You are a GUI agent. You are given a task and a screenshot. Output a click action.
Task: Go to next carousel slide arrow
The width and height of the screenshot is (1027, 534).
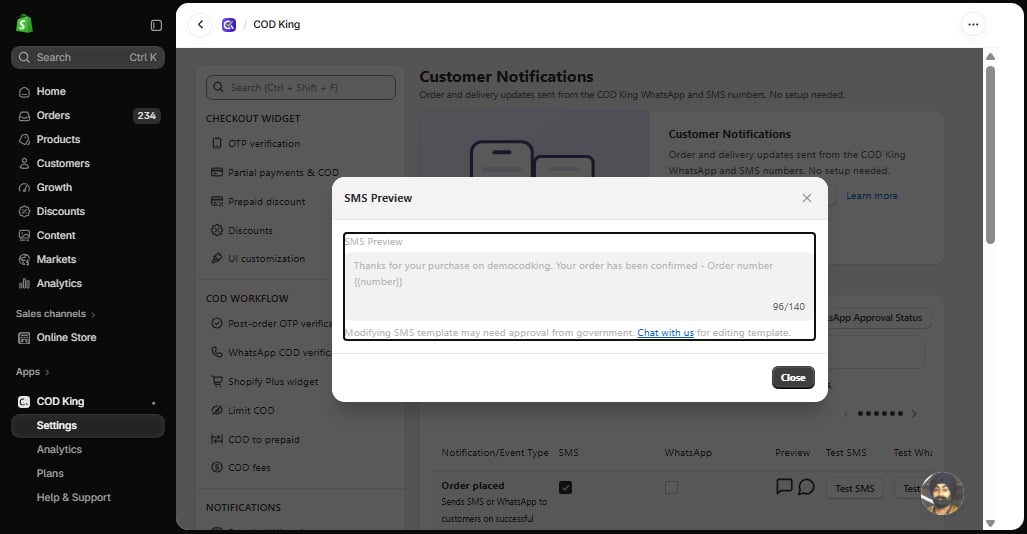914,414
